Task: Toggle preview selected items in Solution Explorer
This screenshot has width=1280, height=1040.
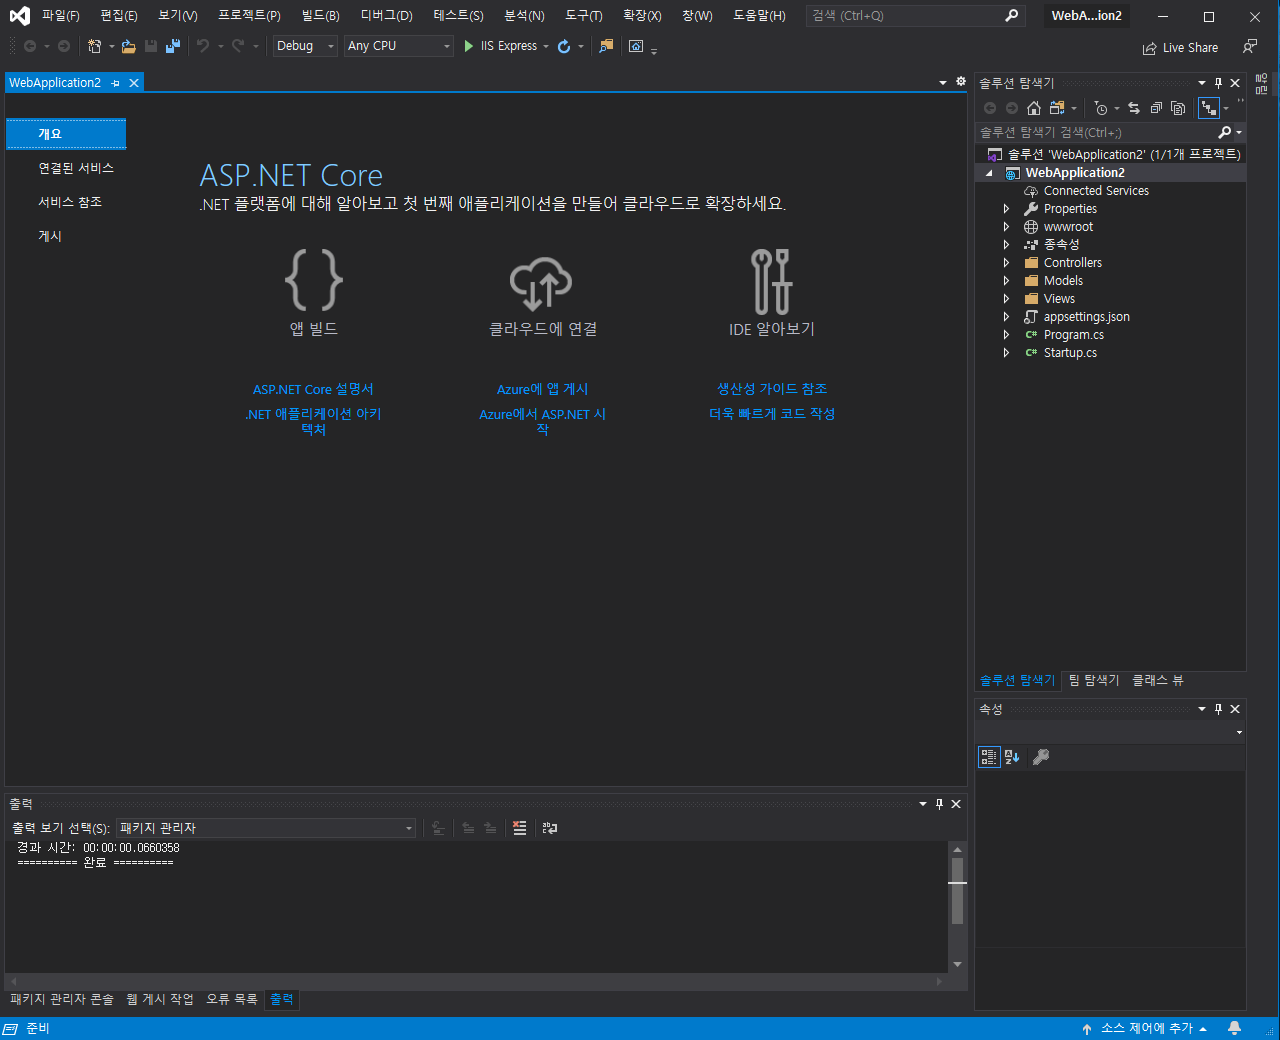Action: [x=1209, y=108]
